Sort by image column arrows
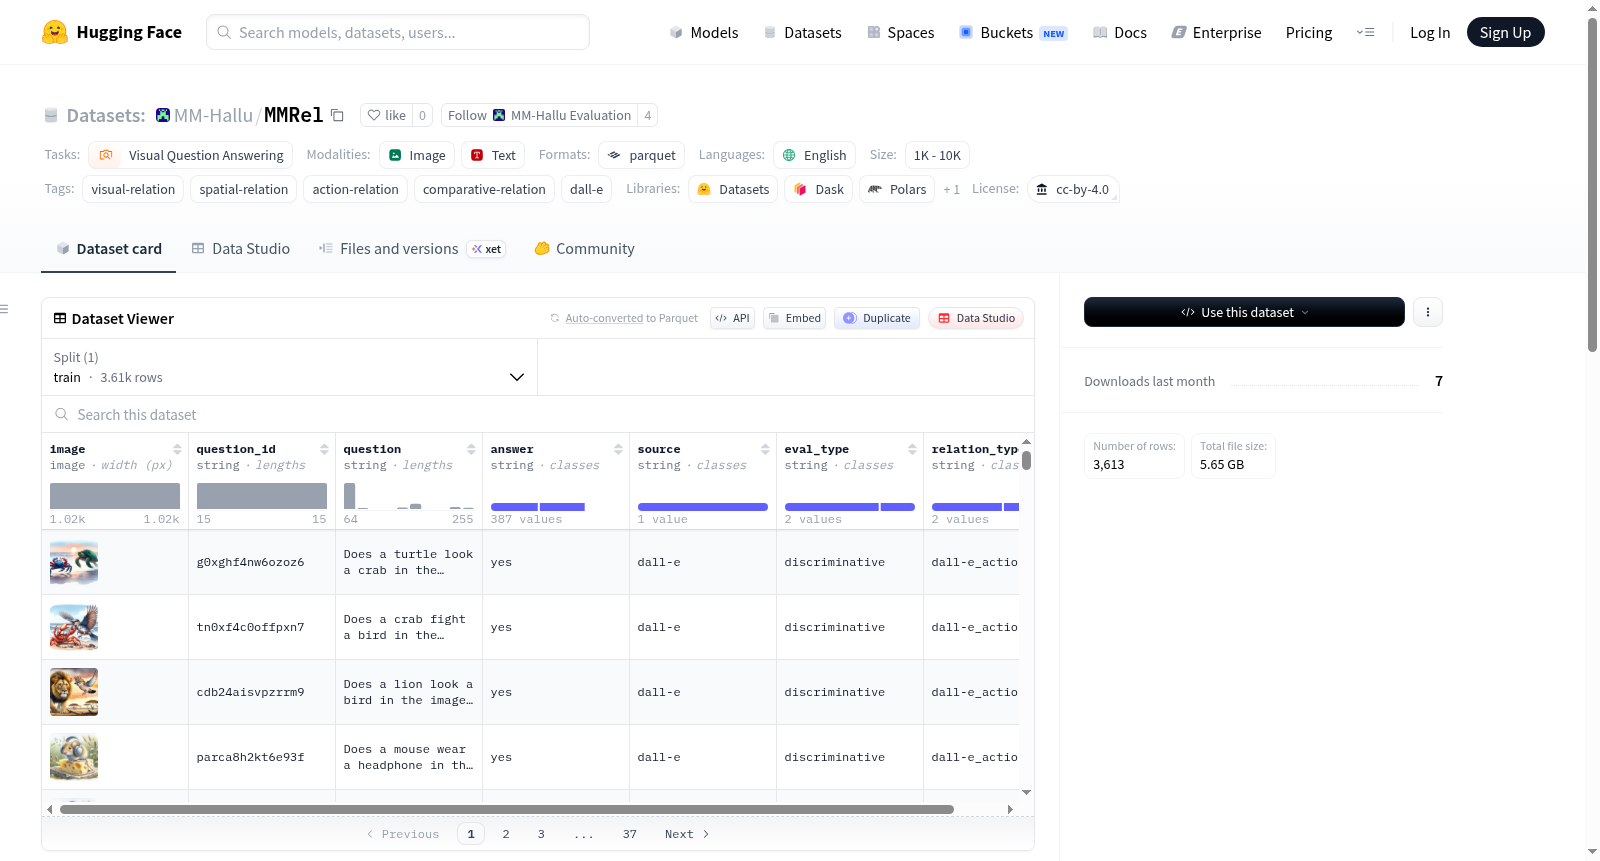Screen dimensions: 1600x861 pyautogui.click(x=177, y=450)
